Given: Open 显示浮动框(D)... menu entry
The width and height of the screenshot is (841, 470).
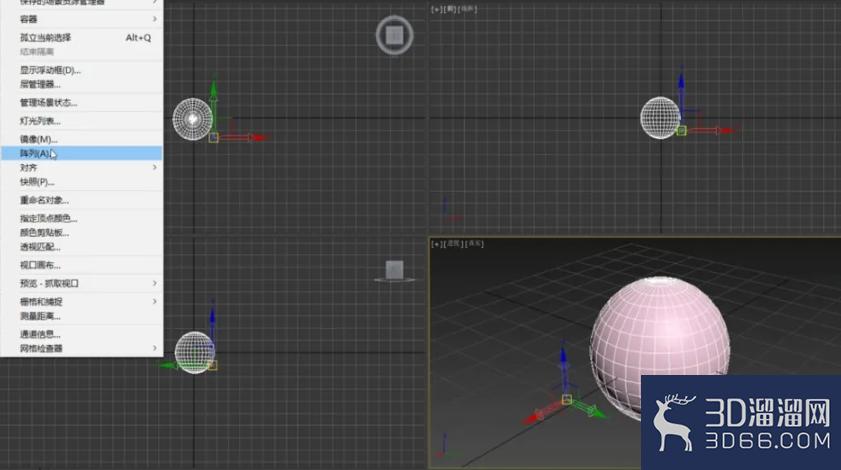Looking at the screenshot, I should tap(82, 70).
